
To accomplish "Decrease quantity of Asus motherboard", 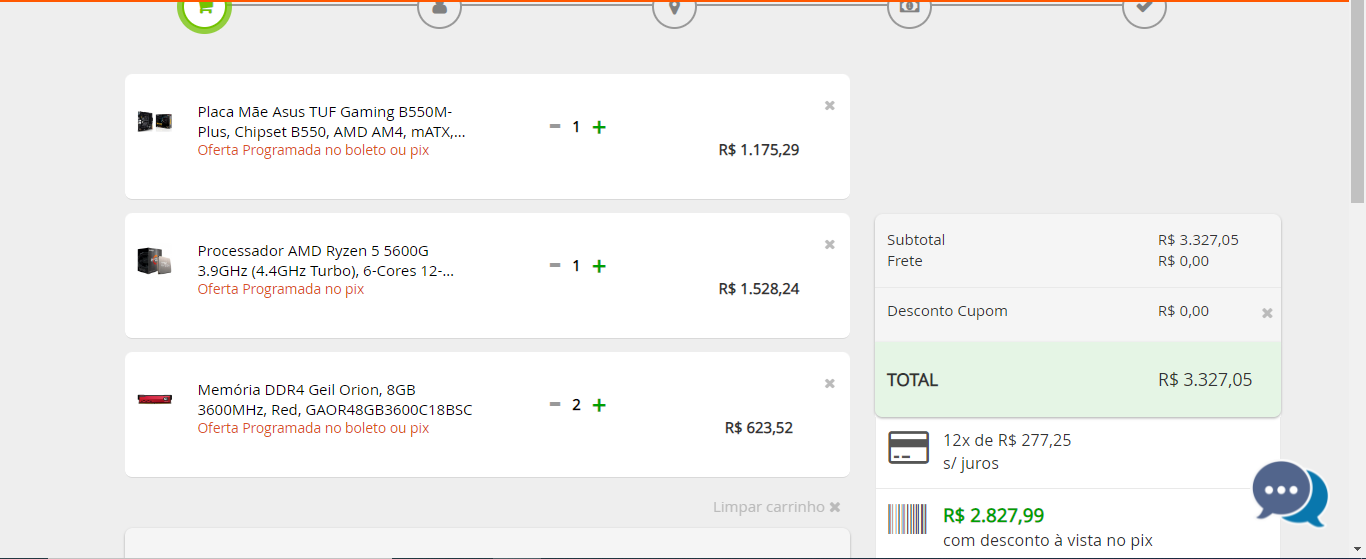I will coord(555,127).
